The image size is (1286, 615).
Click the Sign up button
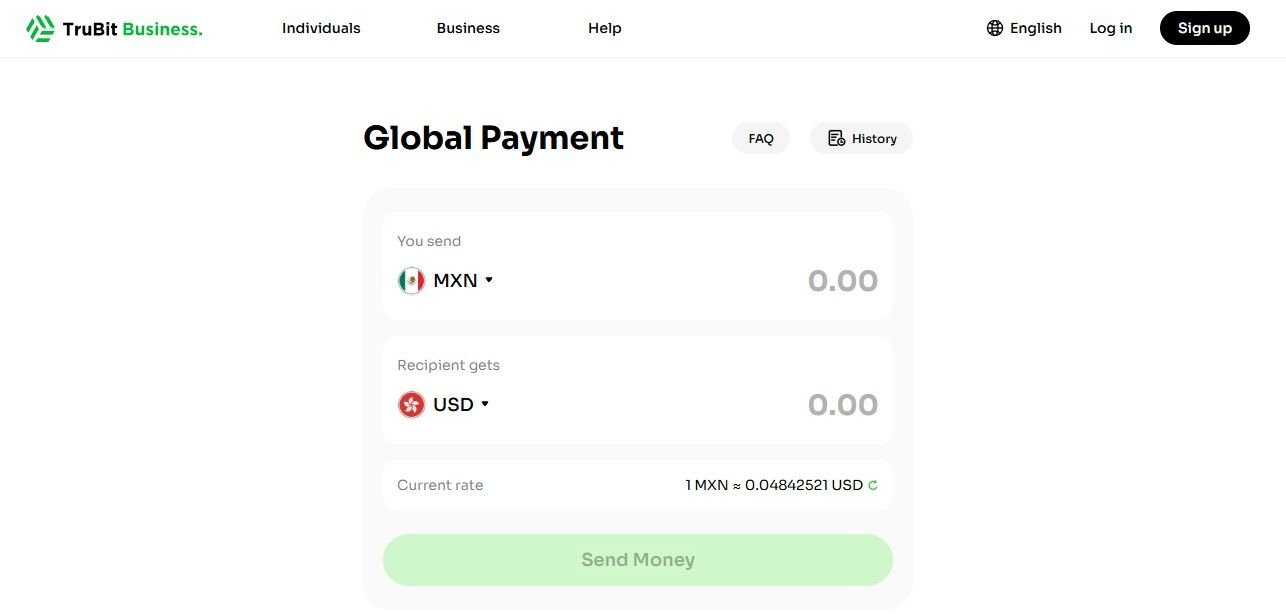click(x=1204, y=28)
